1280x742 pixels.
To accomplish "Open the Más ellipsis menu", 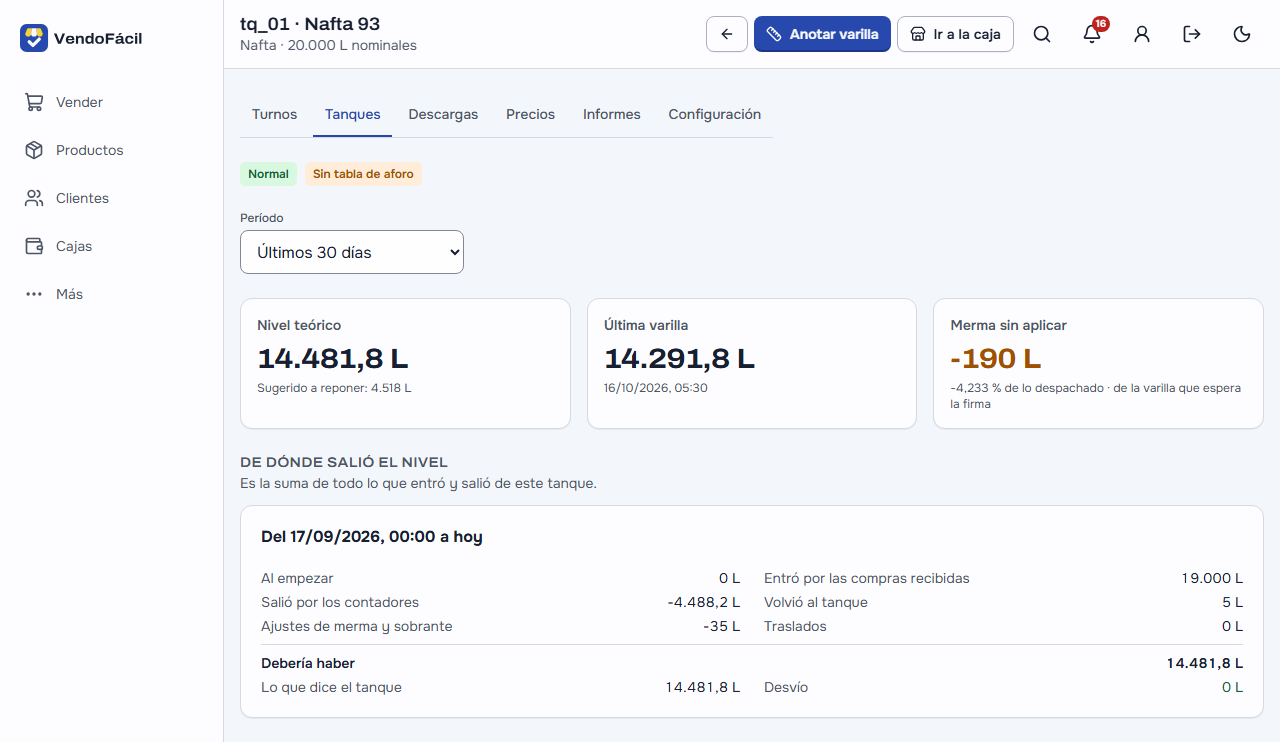I will (34, 294).
